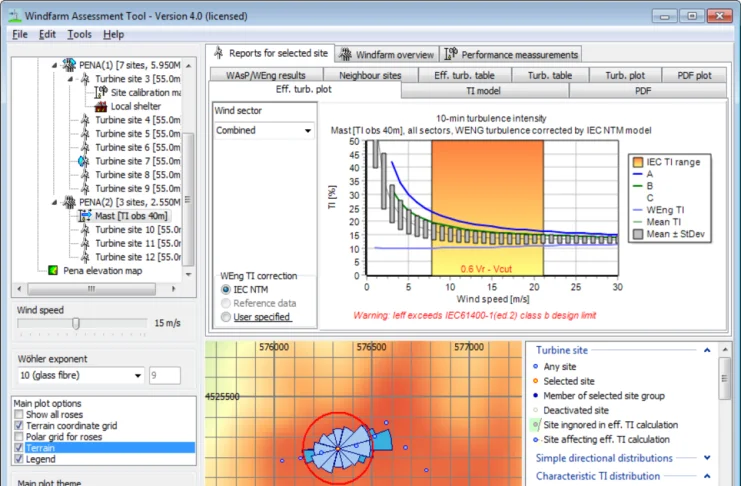Click the PENA(2) windfarm group icon

(x=68, y=202)
